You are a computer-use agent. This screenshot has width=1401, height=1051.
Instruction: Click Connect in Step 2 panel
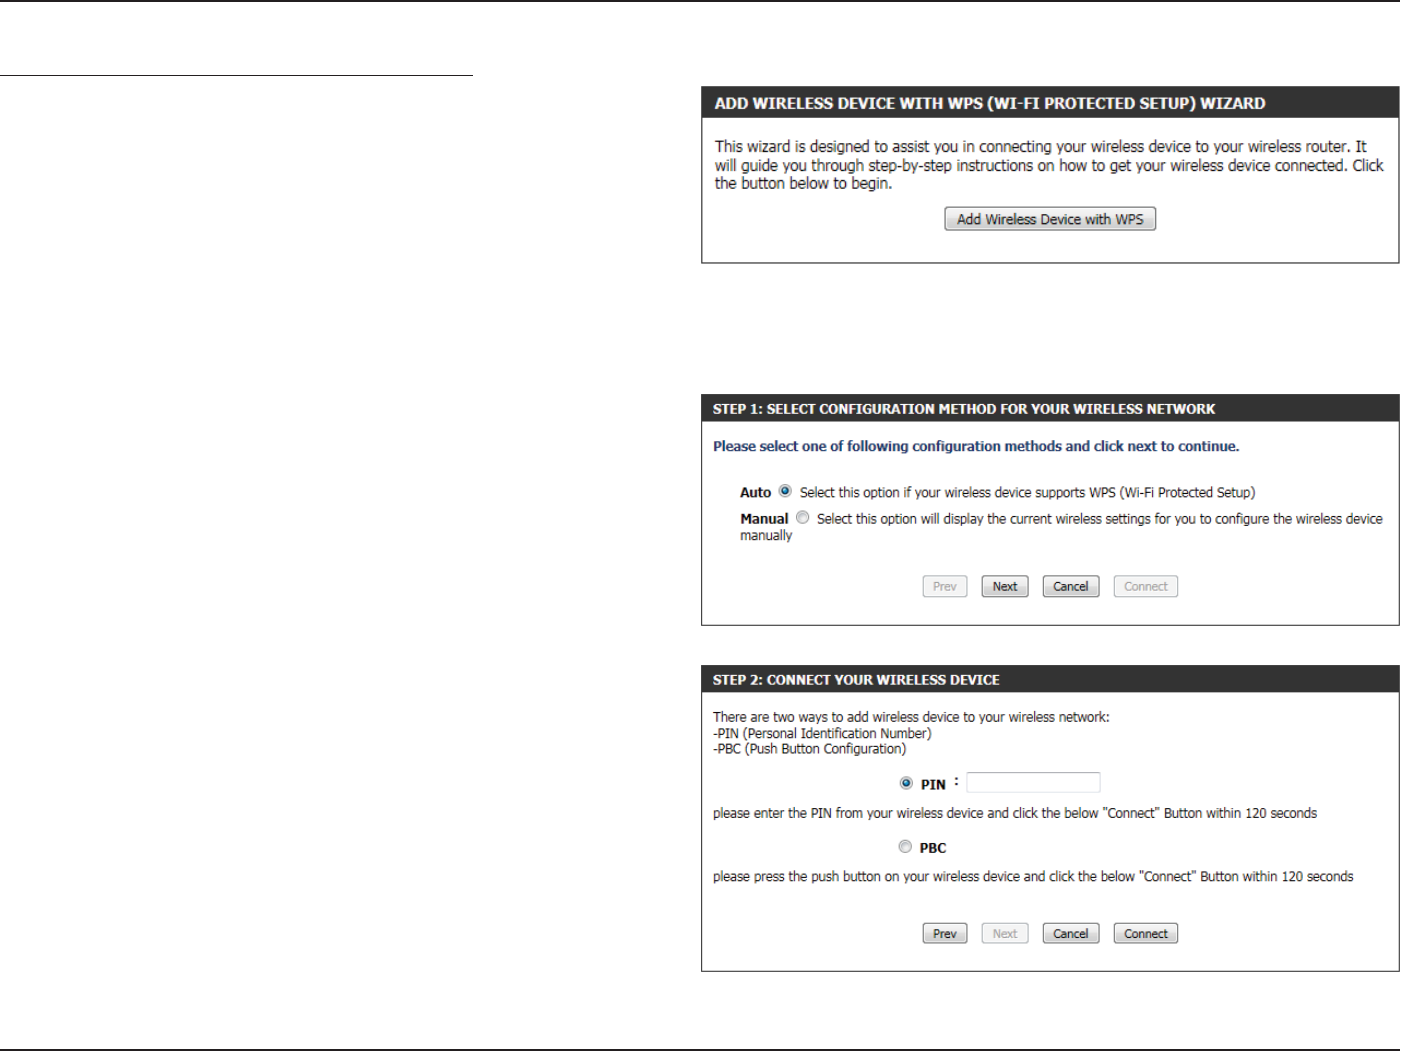coord(1145,933)
